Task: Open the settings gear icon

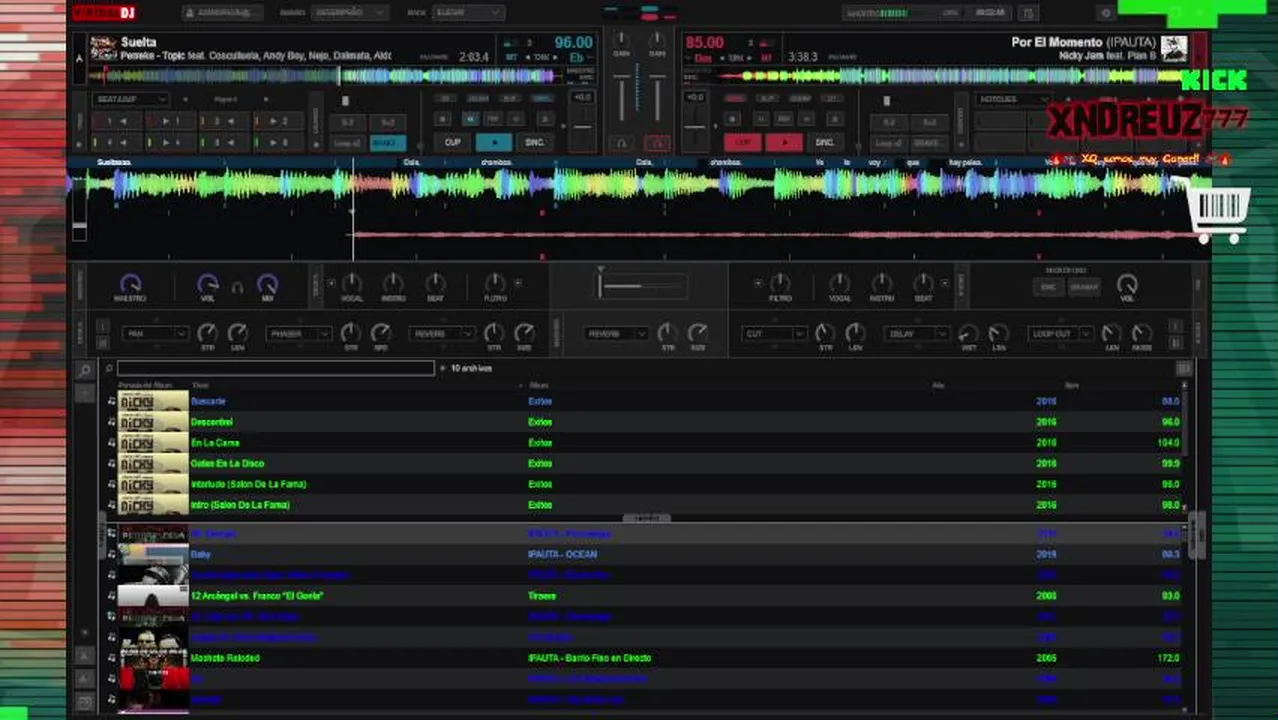Action: point(1105,13)
